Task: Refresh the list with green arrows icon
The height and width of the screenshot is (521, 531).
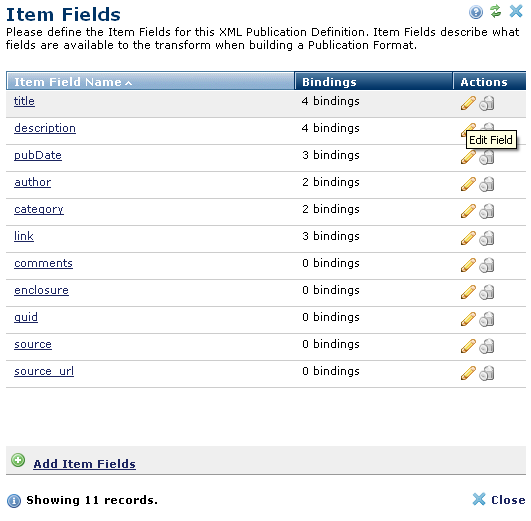Action: (x=495, y=11)
